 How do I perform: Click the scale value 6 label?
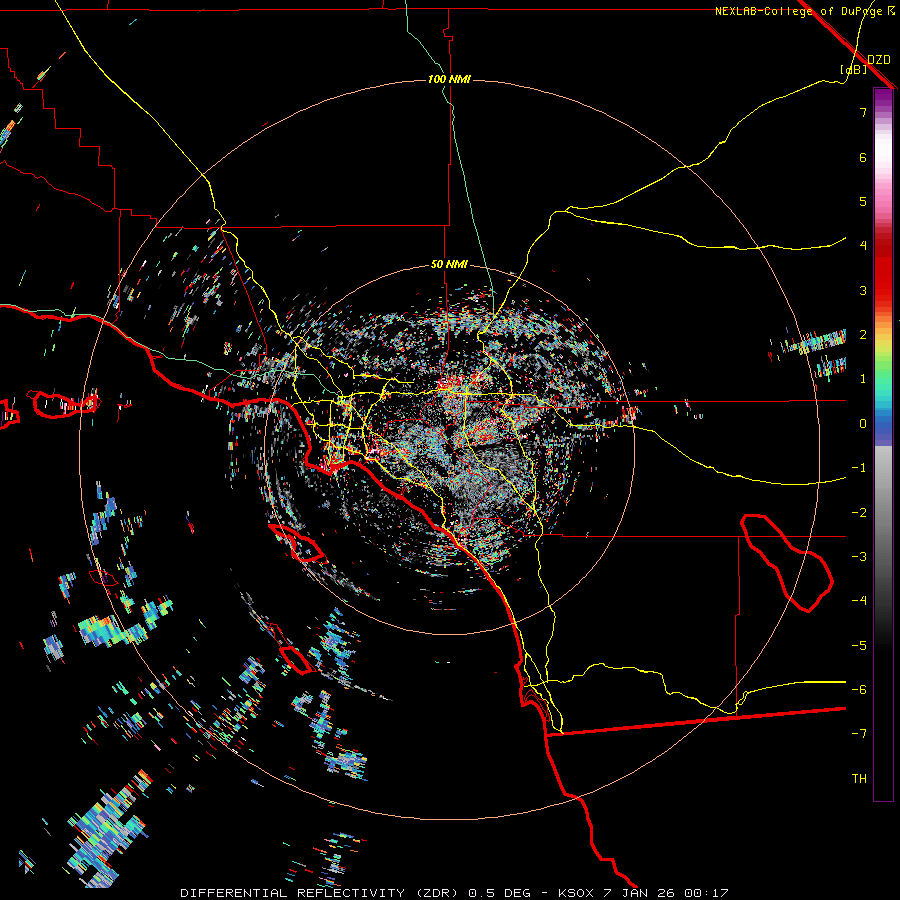click(863, 157)
